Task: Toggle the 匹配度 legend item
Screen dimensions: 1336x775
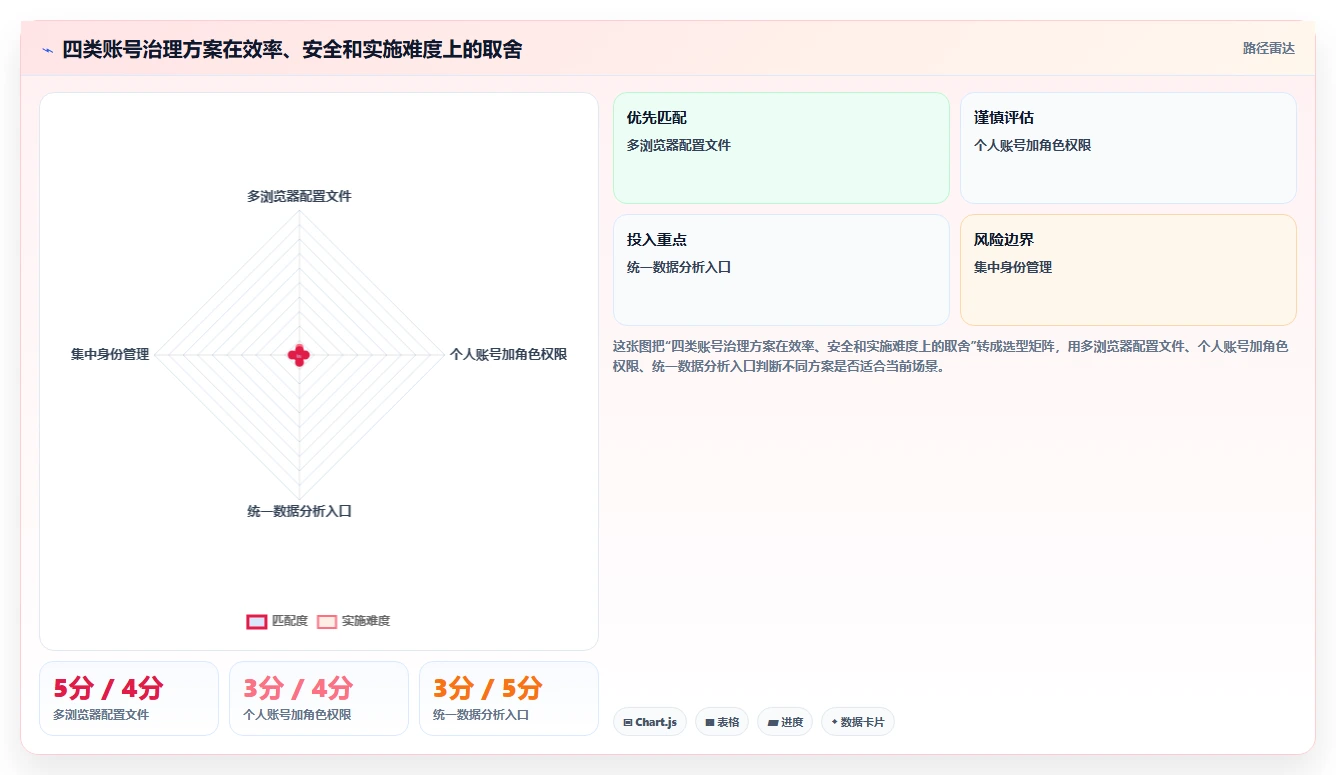Action: tap(277, 621)
